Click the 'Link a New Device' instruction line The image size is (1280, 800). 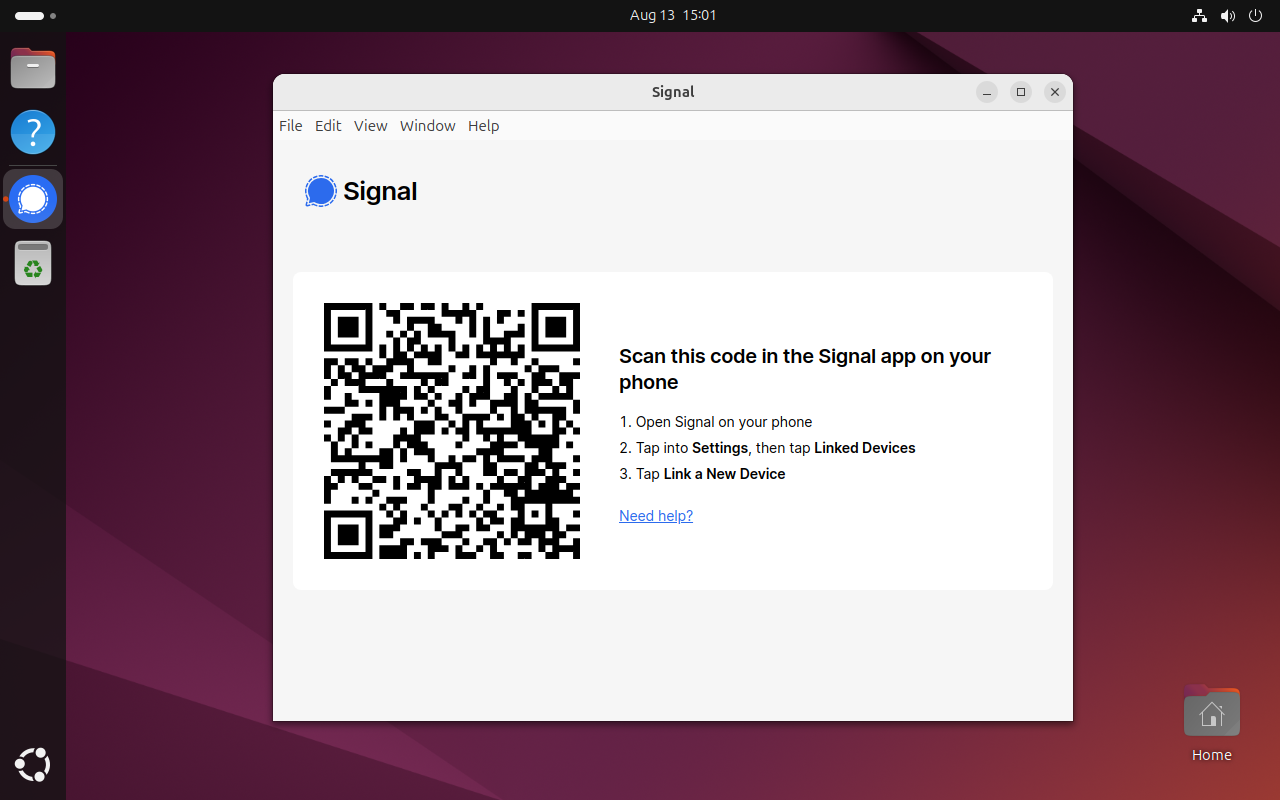(703, 474)
